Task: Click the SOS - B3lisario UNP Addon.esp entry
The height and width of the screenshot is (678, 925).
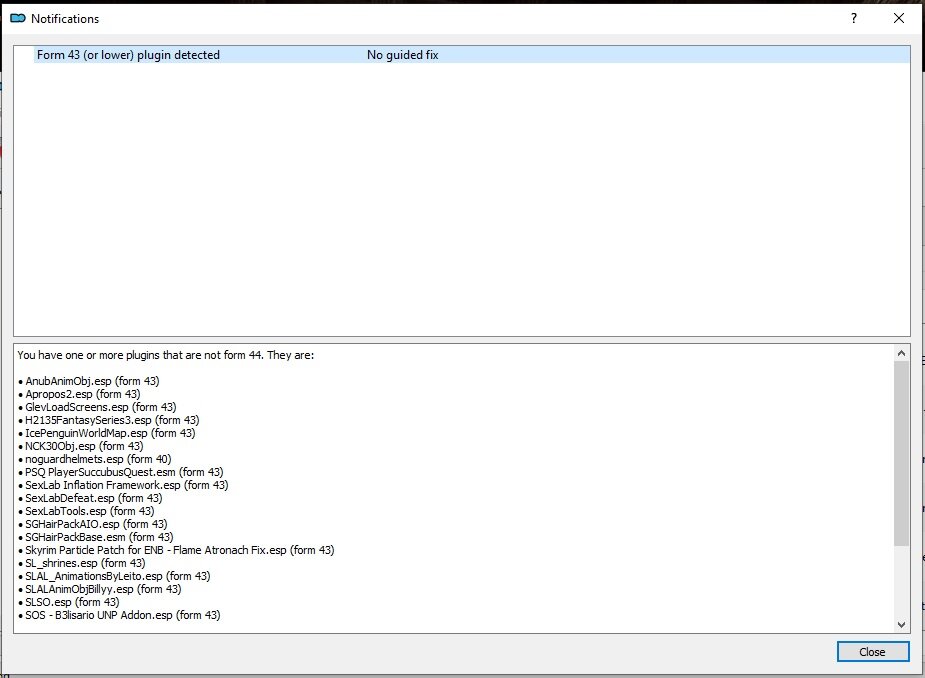Action: pos(122,615)
